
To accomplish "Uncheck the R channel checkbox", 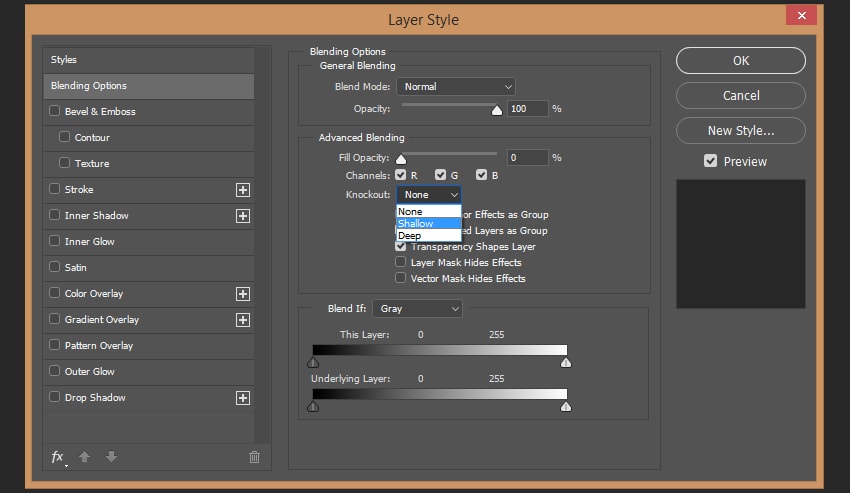I will click(401, 175).
